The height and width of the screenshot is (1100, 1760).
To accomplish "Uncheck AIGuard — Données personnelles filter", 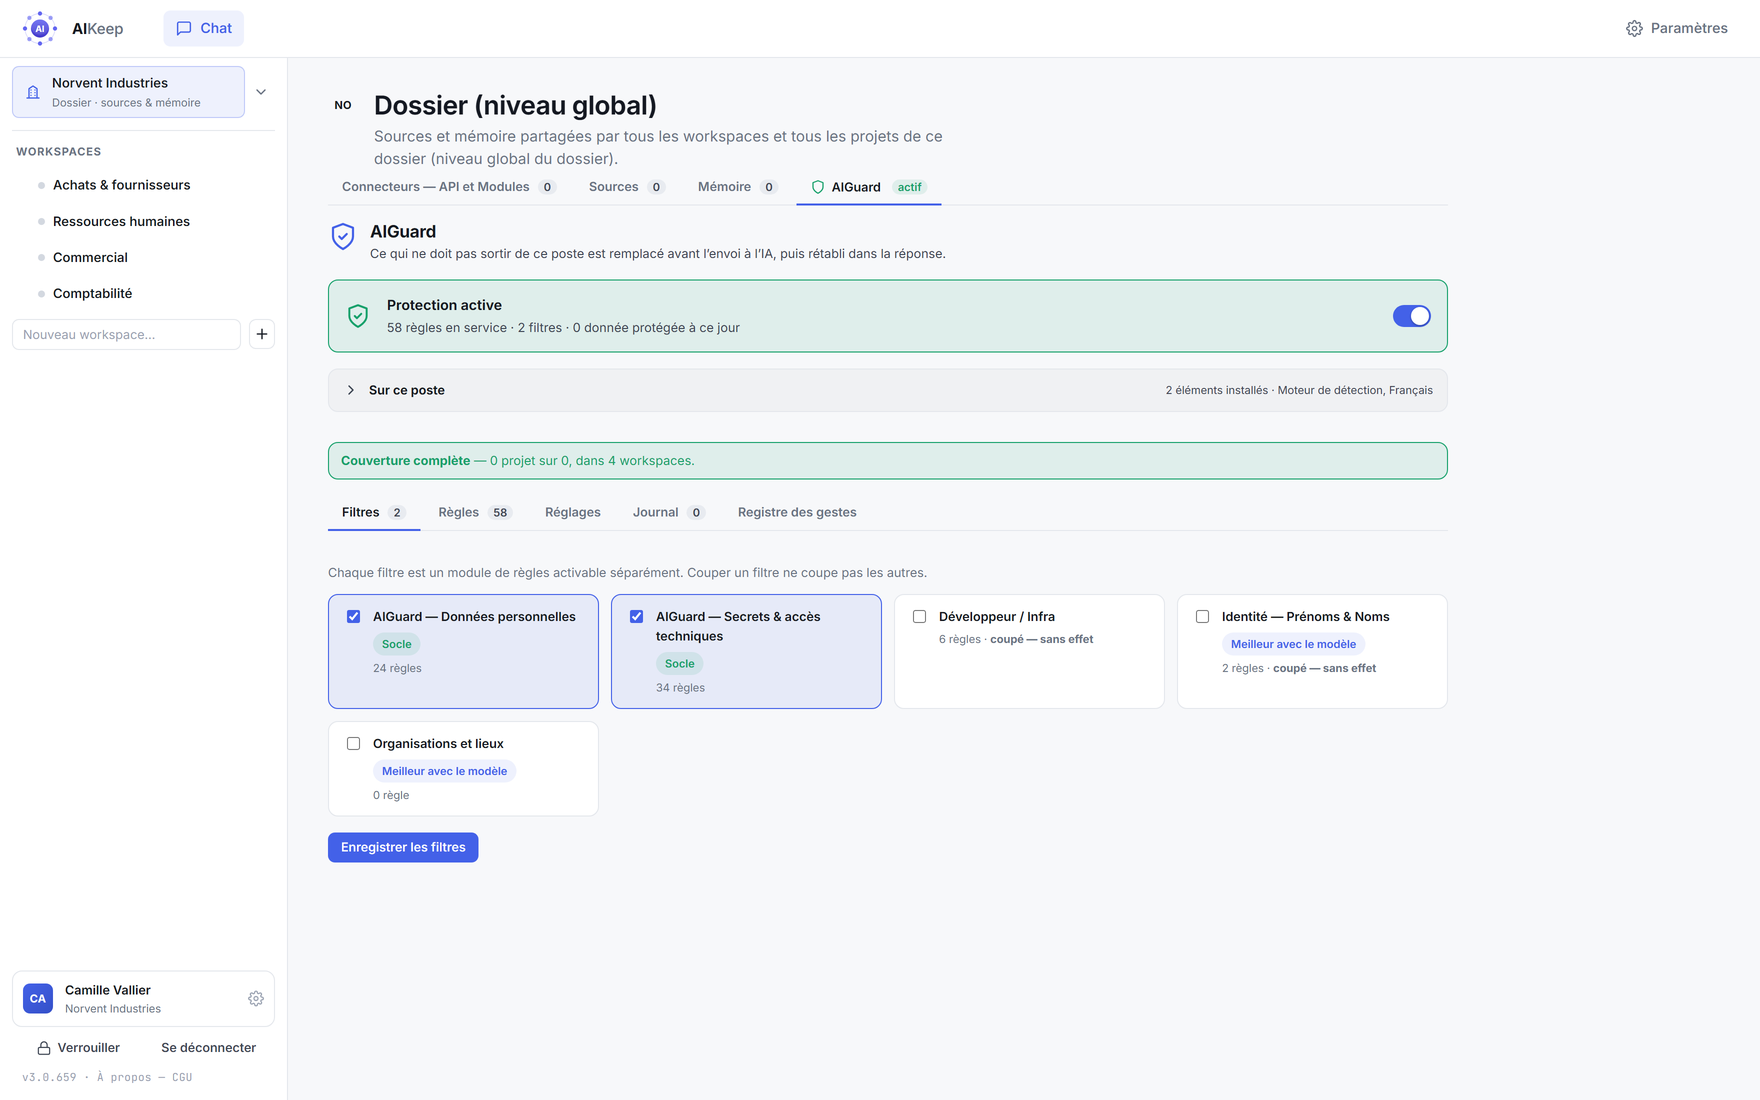I will tap(354, 617).
